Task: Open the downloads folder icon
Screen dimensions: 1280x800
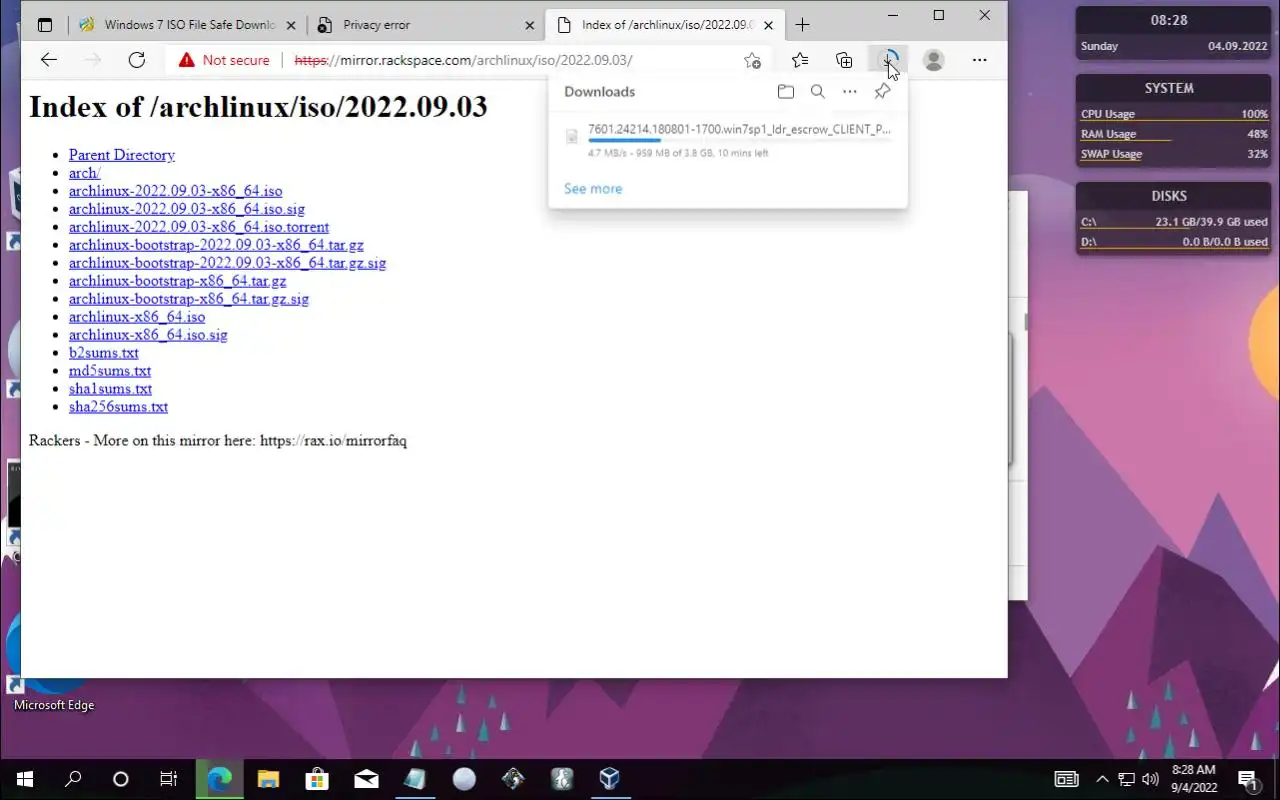Action: (786, 92)
